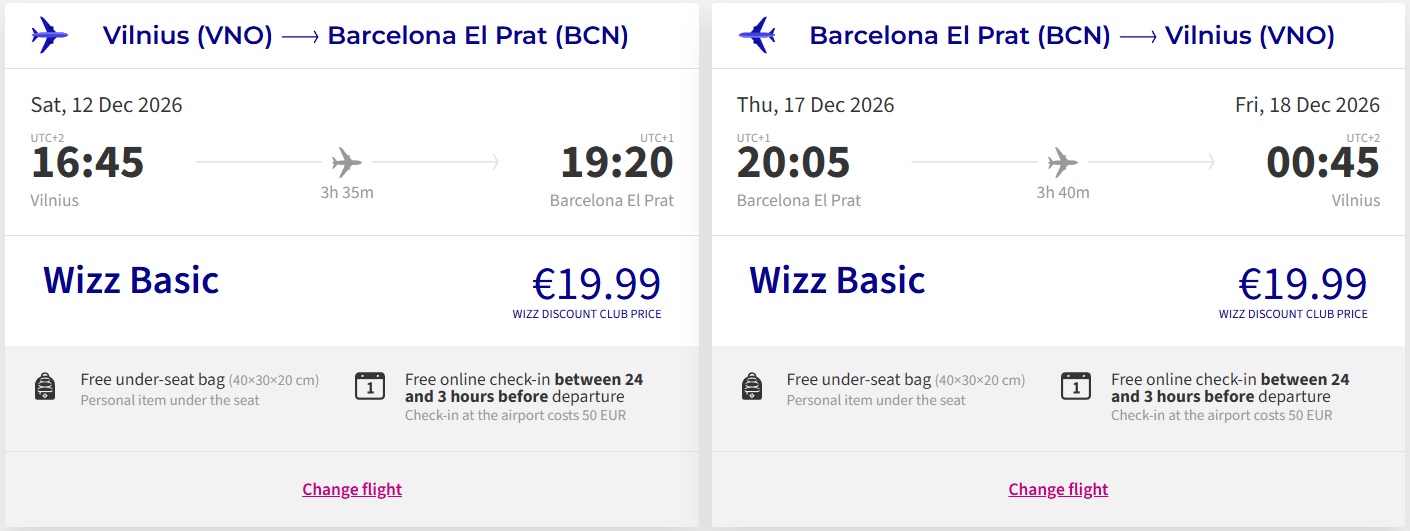Click the backpack icon in the return flight card

click(752, 386)
